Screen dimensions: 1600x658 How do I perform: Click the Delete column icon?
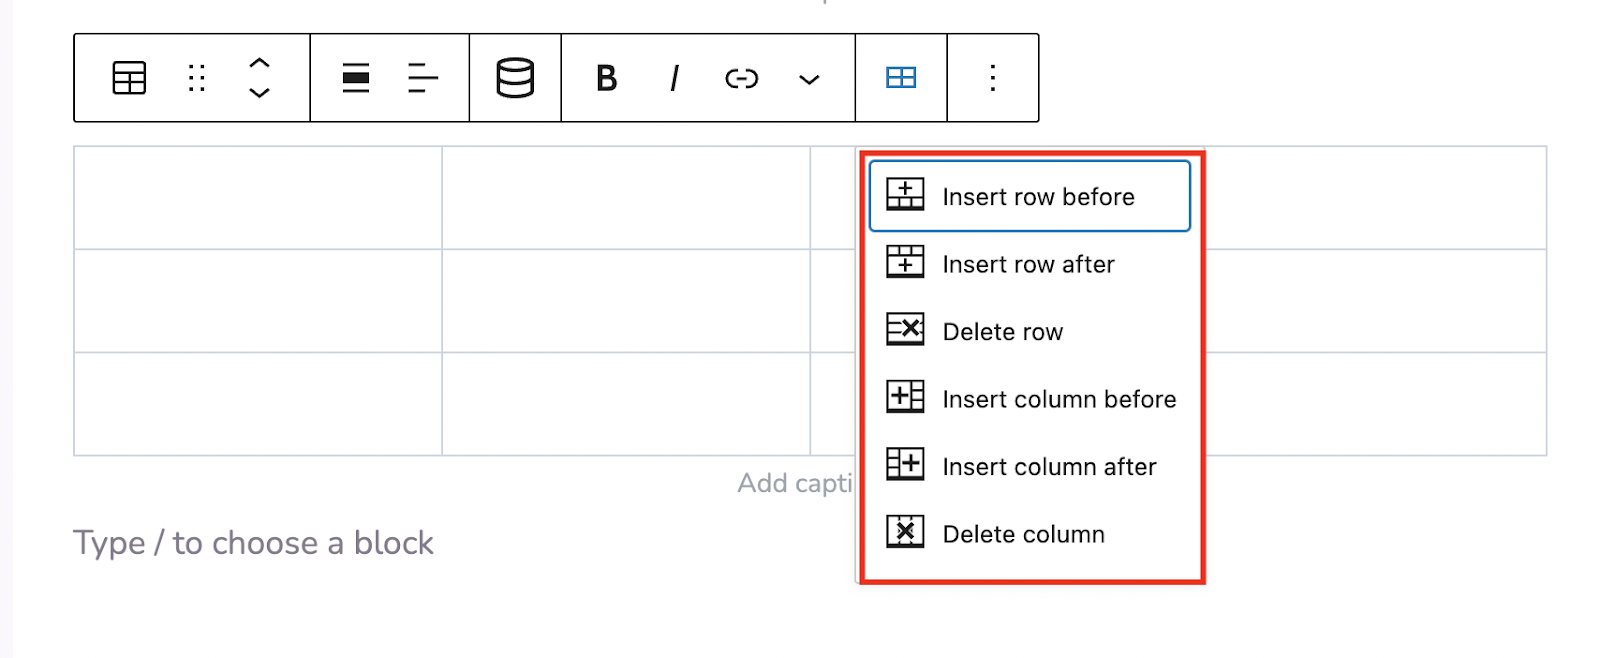click(905, 533)
